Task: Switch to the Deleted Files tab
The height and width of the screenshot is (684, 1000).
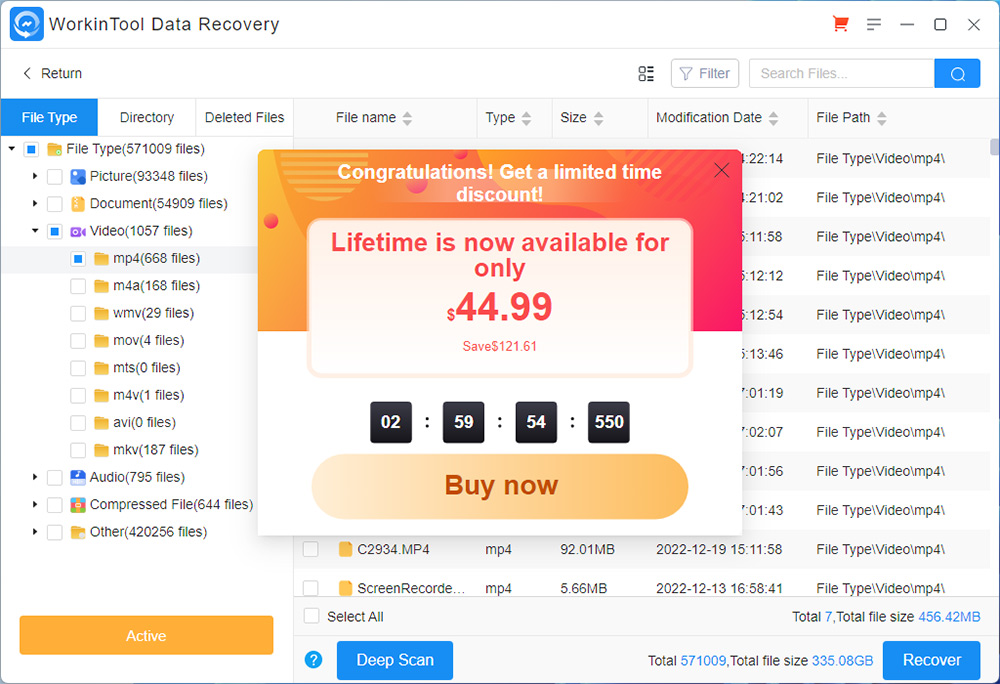Action: (x=244, y=117)
